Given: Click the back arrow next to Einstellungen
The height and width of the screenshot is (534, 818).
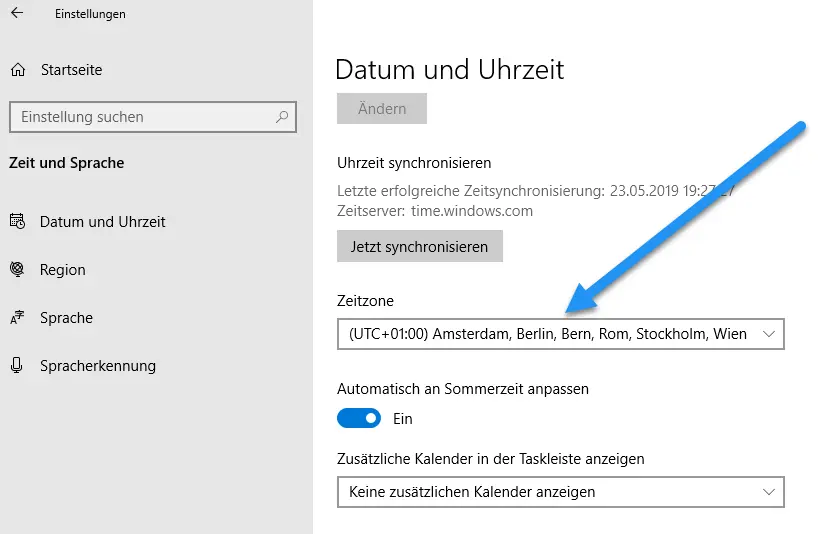Looking at the screenshot, I should click(17, 14).
